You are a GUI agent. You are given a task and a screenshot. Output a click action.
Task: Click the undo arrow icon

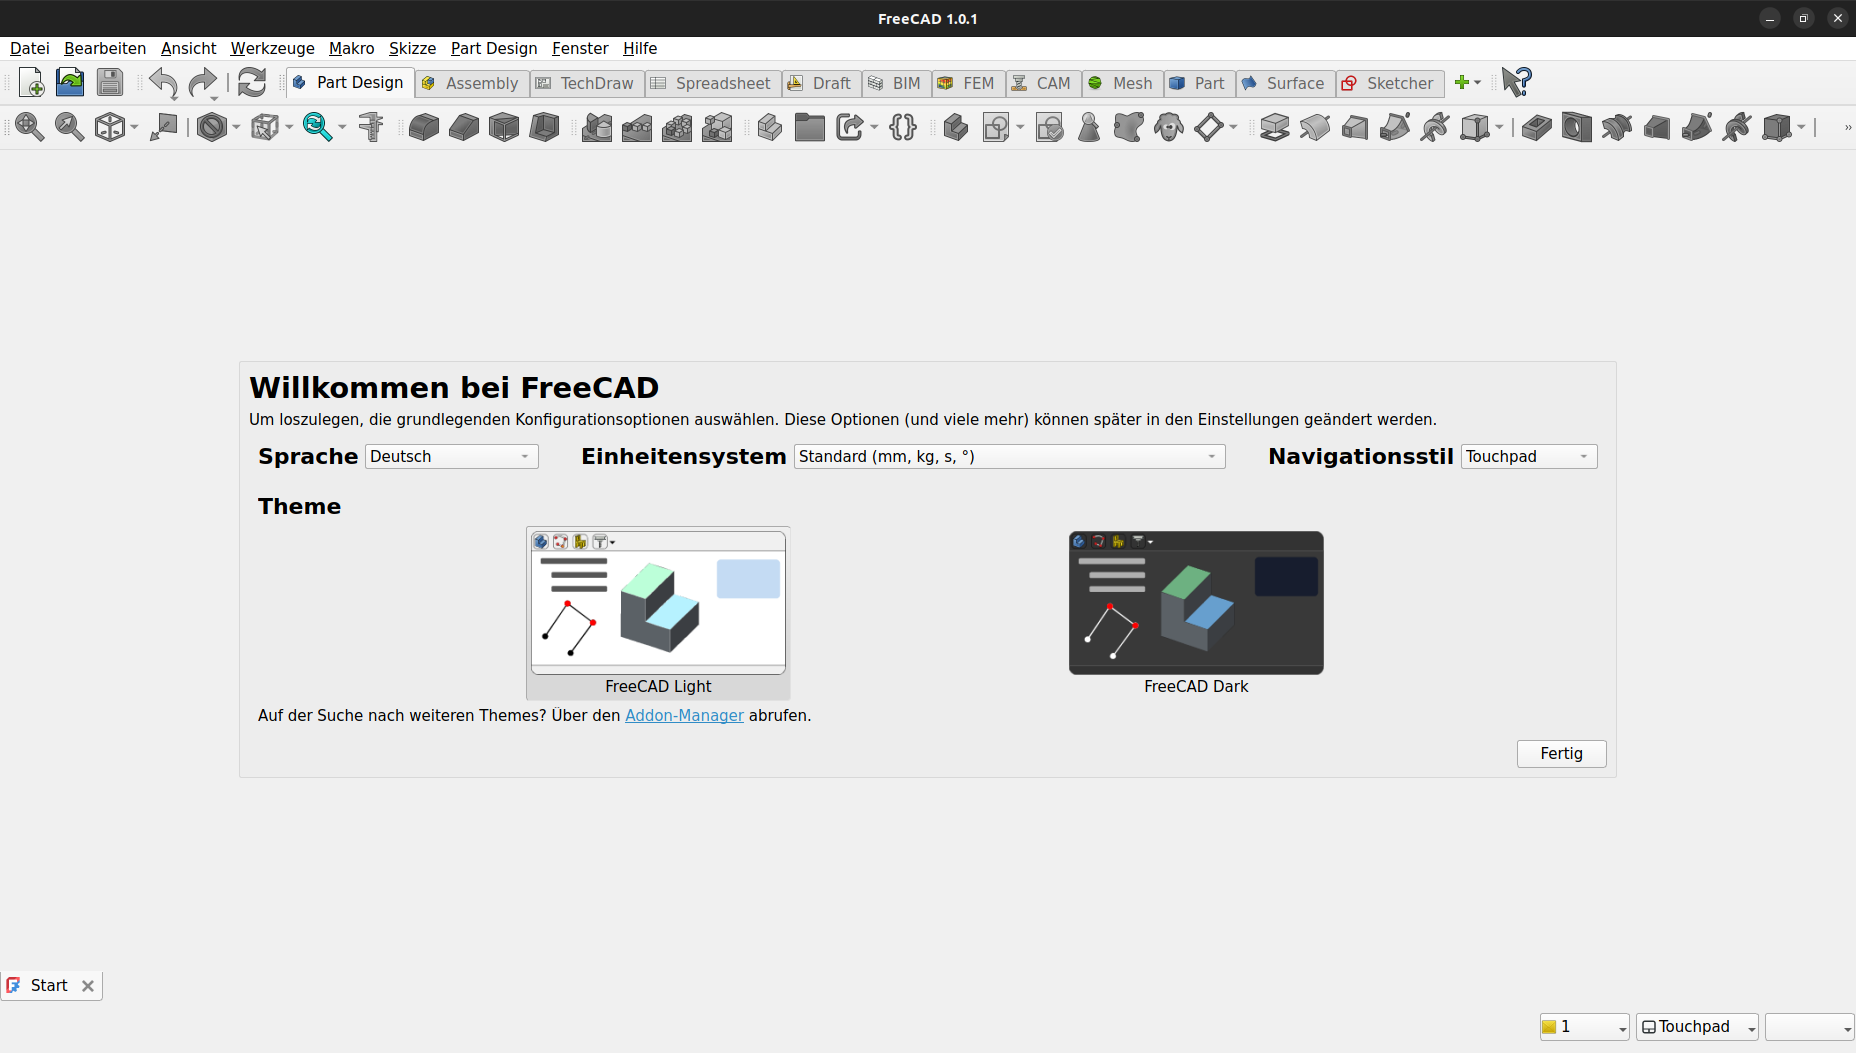click(x=163, y=83)
